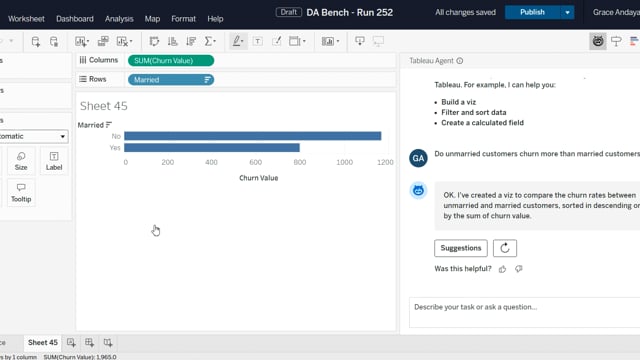Click the New Worksheet toolbar icon
The image size is (640, 360).
(82, 41)
